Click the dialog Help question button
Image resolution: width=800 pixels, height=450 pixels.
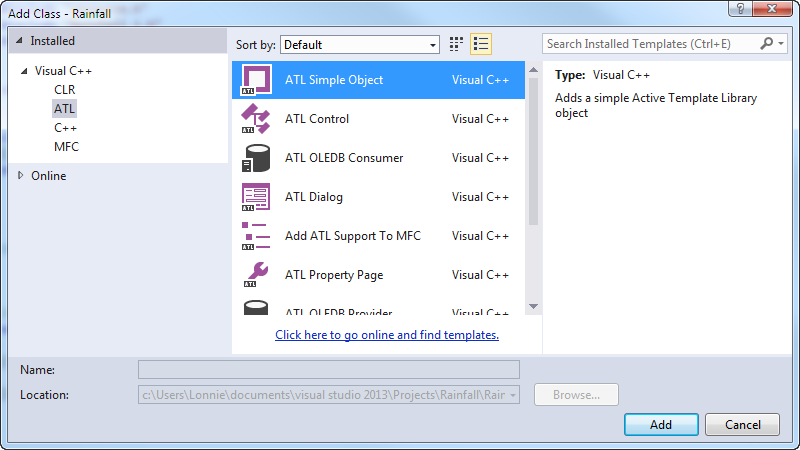[740, 9]
